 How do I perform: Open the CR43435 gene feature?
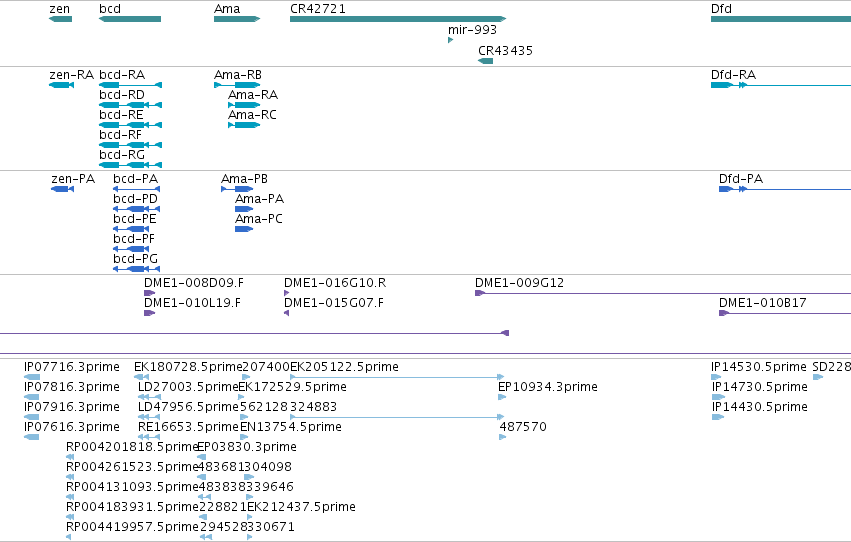point(485,61)
